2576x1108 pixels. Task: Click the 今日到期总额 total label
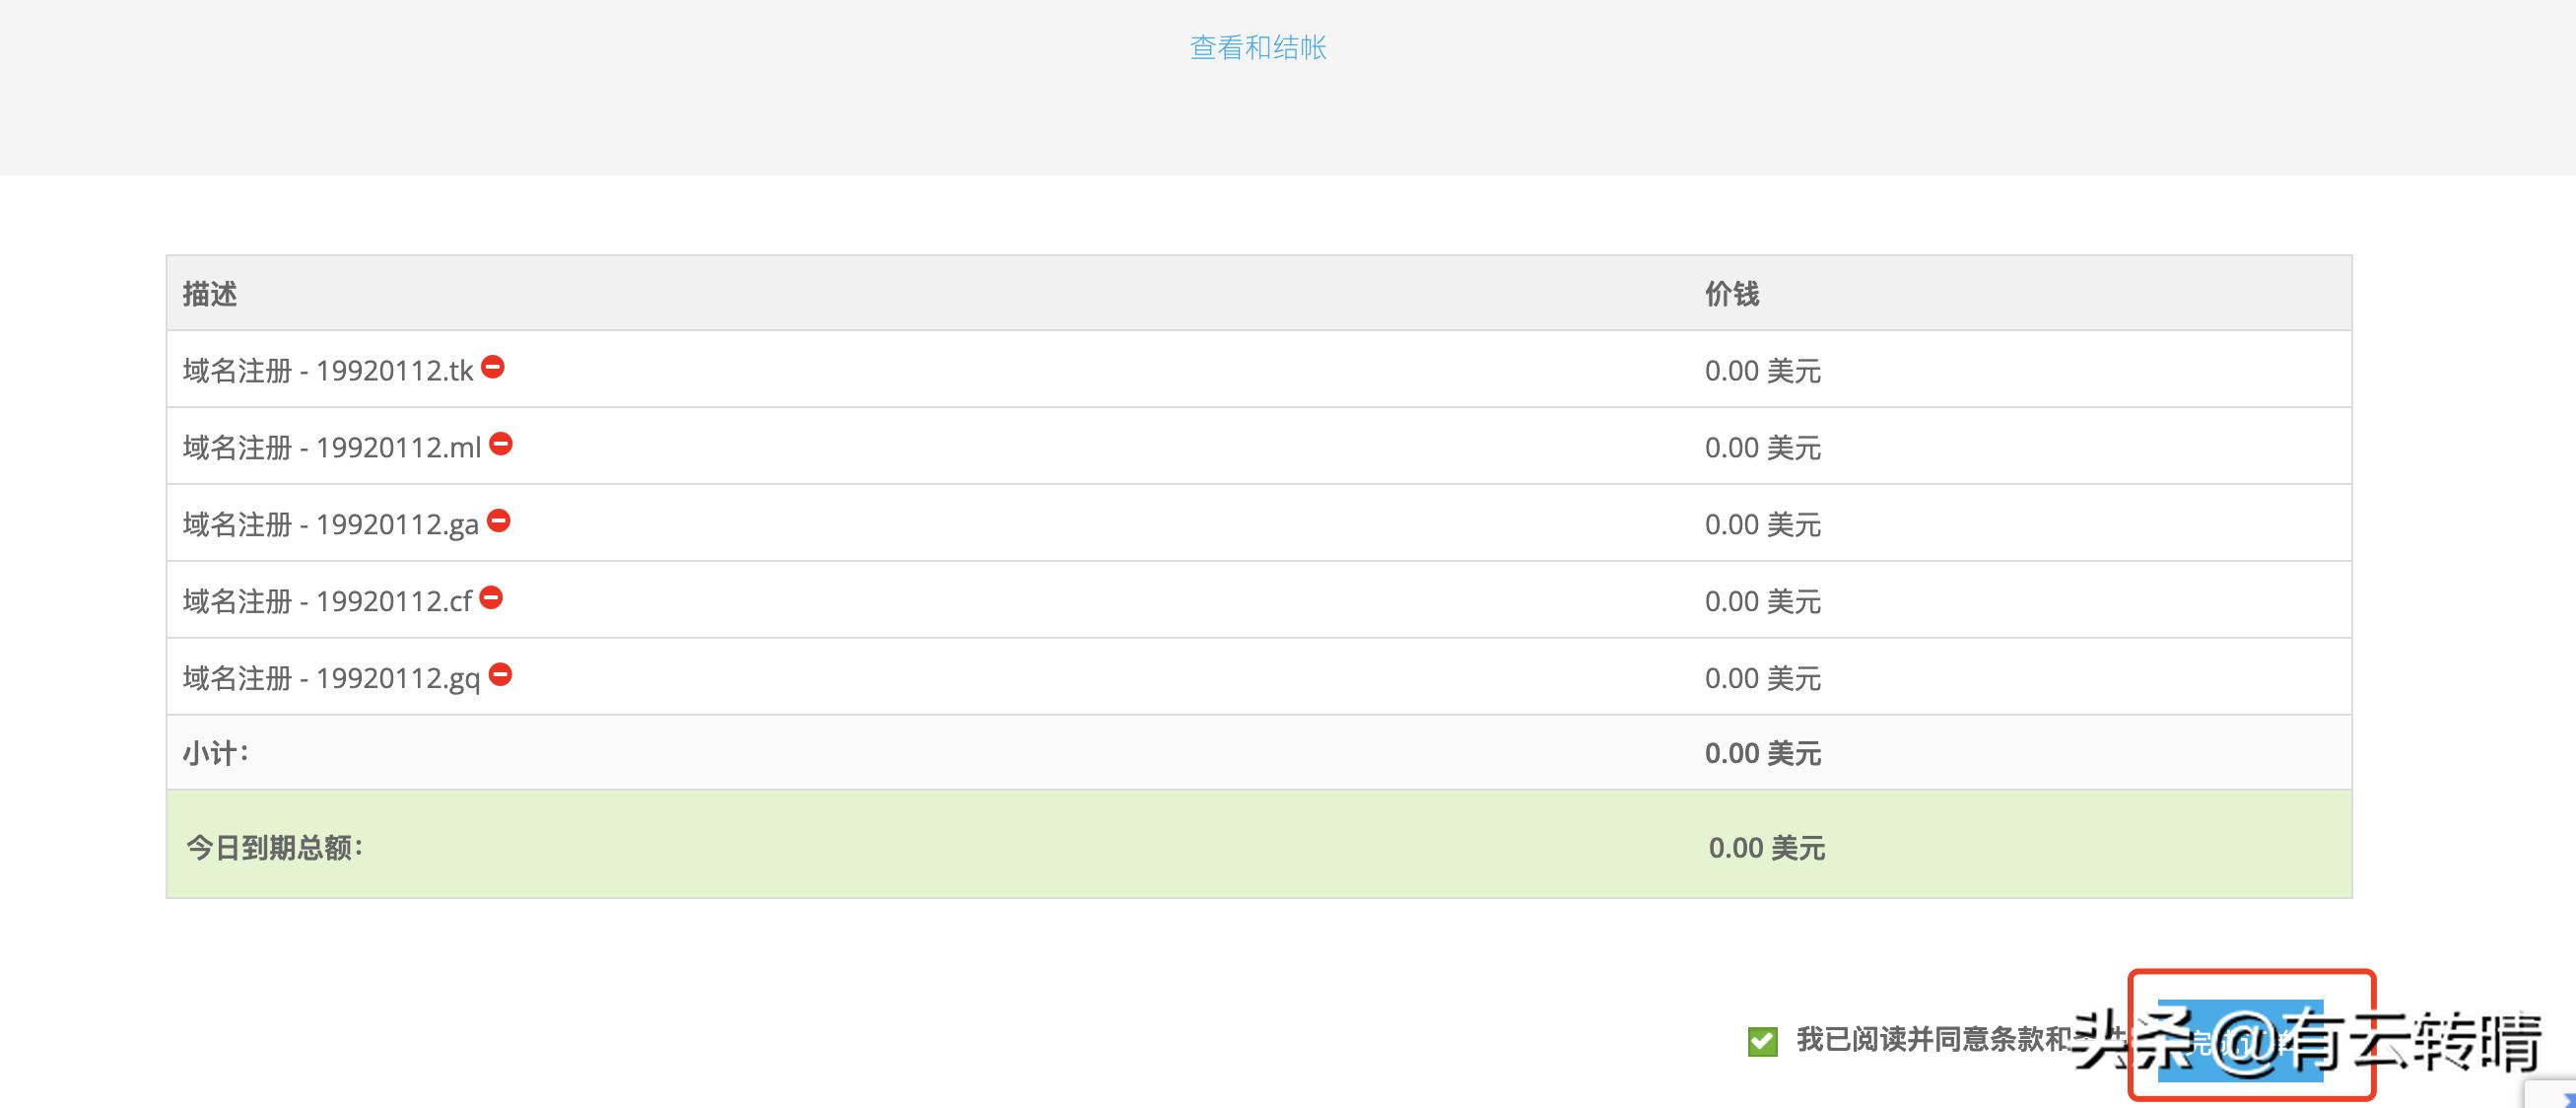coord(274,848)
